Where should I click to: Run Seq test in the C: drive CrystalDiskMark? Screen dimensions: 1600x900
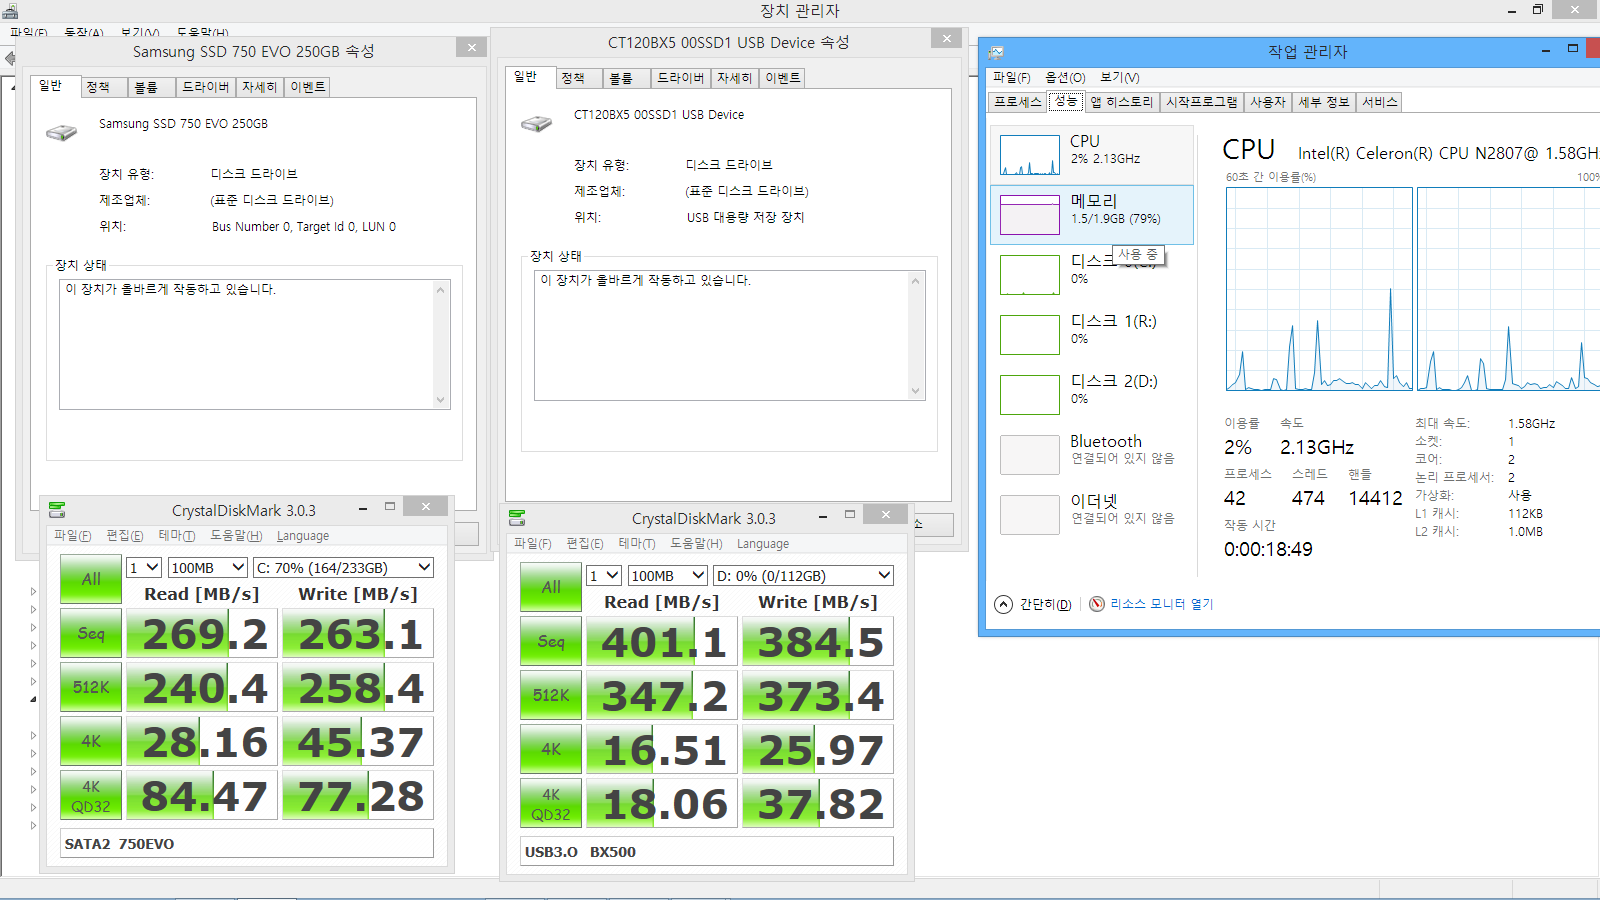pyautogui.click(x=91, y=633)
